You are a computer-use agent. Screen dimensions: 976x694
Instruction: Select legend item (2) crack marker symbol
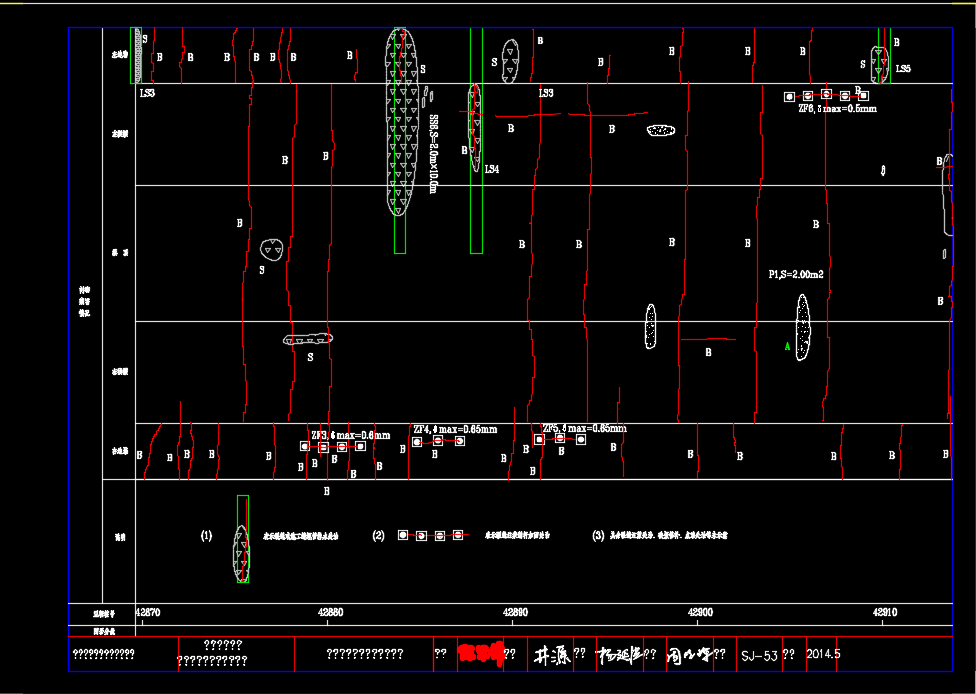pos(430,535)
